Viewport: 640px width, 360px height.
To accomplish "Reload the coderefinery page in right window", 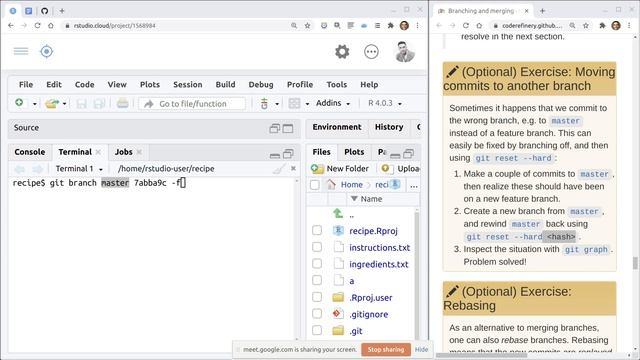I will (x=466, y=25).
